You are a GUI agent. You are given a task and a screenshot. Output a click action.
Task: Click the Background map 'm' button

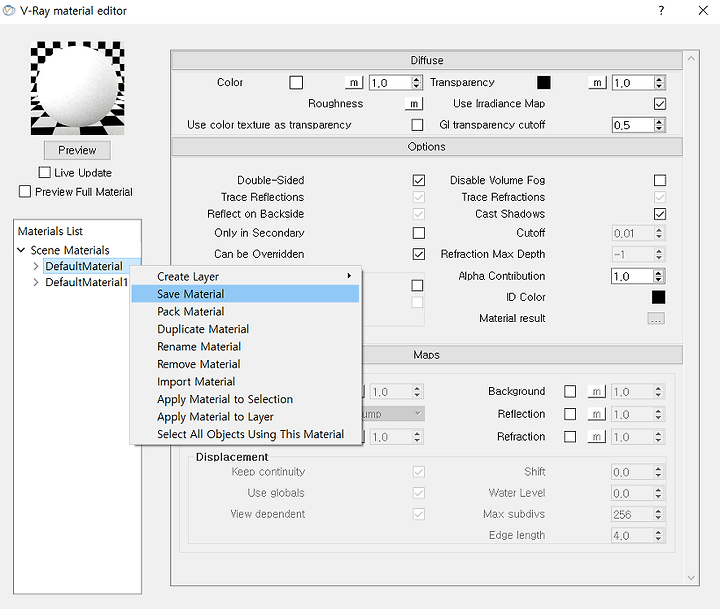pyautogui.click(x=596, y=391)
